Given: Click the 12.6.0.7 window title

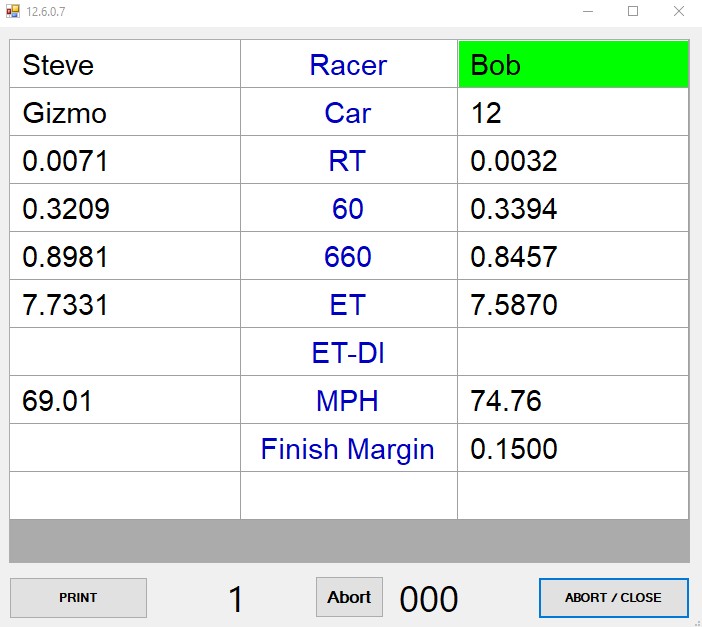Looking at the screenshot, I should [46, 12].
